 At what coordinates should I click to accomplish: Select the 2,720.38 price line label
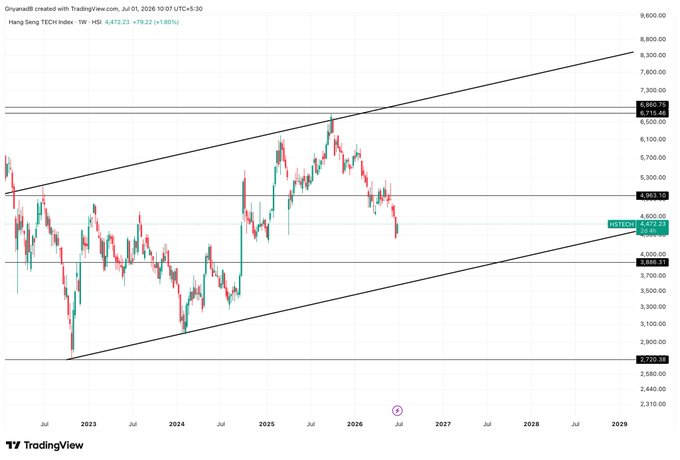click(x=652, y=359)
